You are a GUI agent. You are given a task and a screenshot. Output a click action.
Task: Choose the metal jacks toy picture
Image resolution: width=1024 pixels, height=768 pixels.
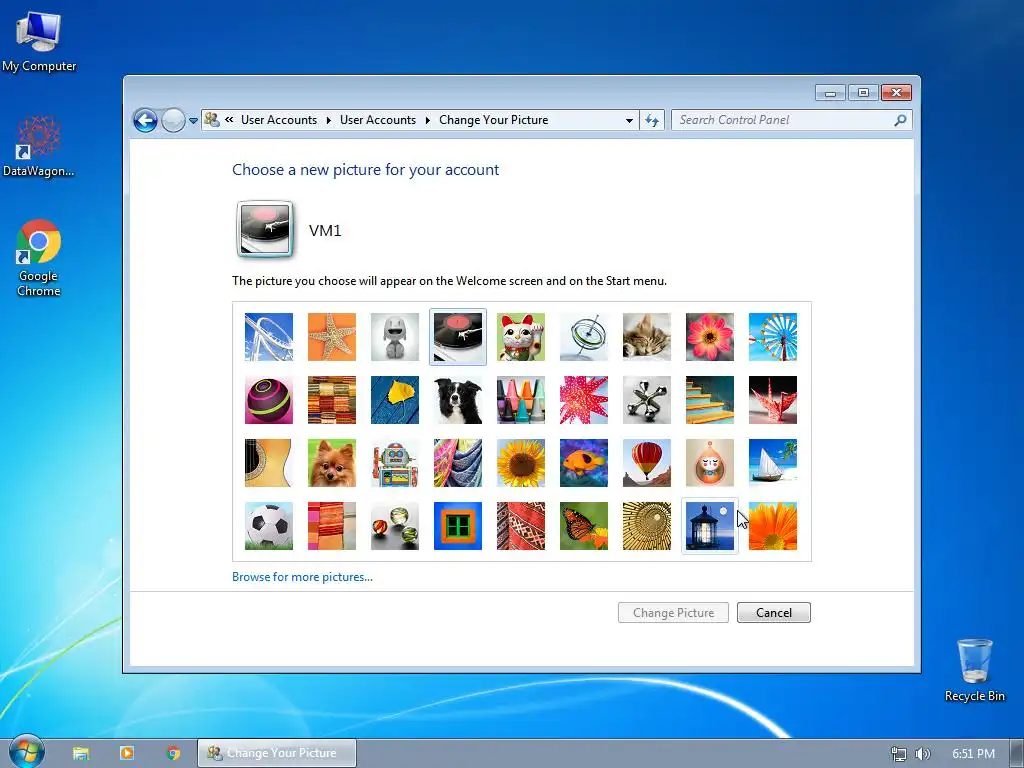[x=647, y=400]
